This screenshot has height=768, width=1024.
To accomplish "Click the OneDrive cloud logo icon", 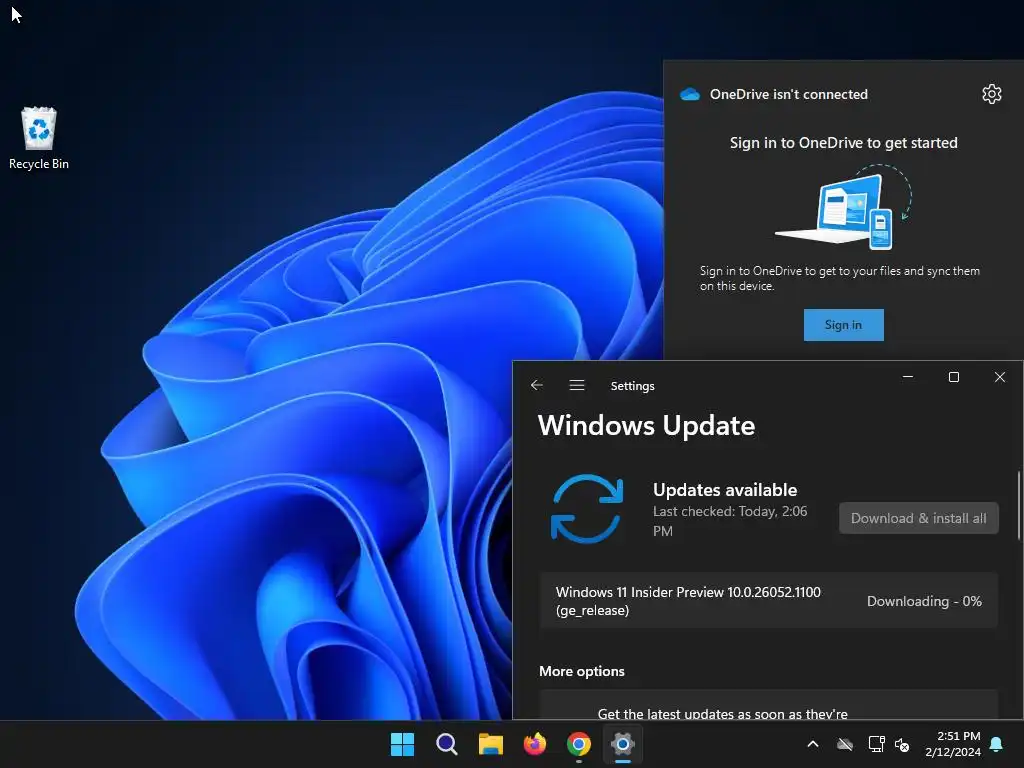I will point(690,94).
